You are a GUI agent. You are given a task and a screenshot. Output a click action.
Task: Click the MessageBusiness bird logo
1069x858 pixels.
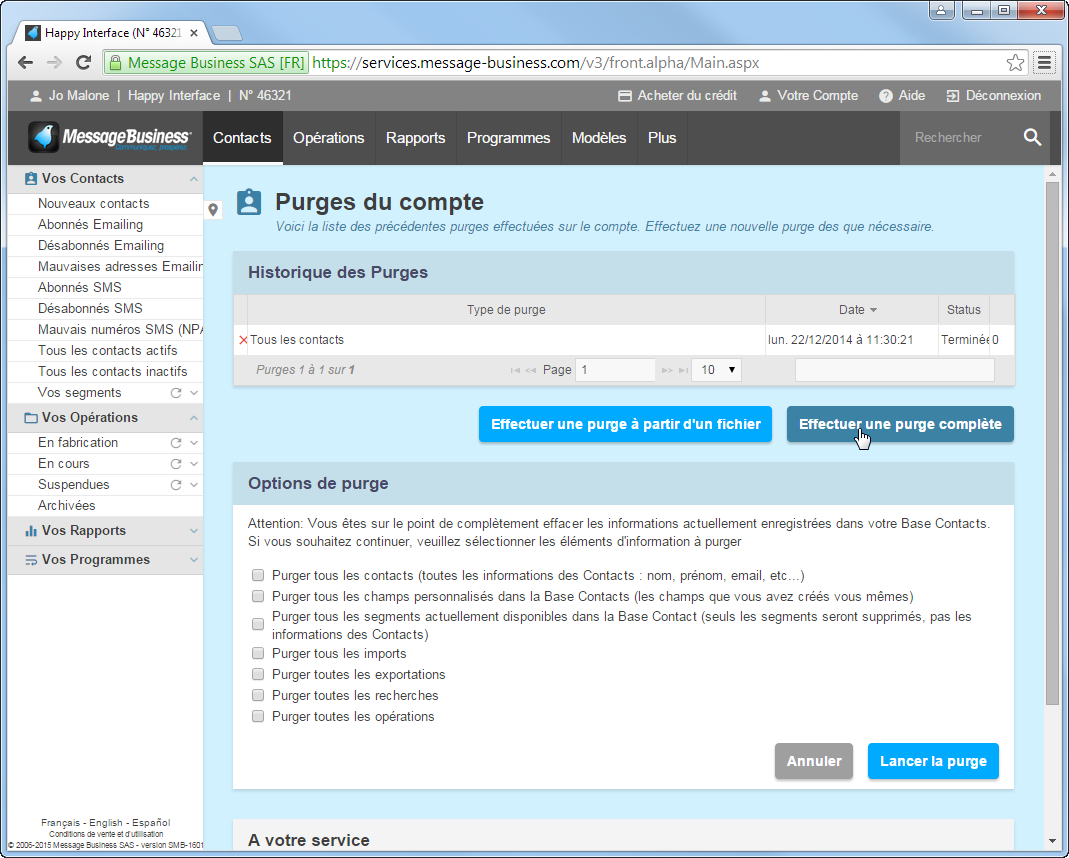[44, 138]
